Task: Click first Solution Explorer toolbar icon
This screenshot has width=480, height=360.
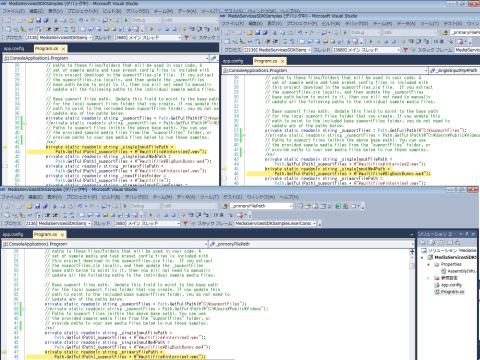Action: click(423, 242)
